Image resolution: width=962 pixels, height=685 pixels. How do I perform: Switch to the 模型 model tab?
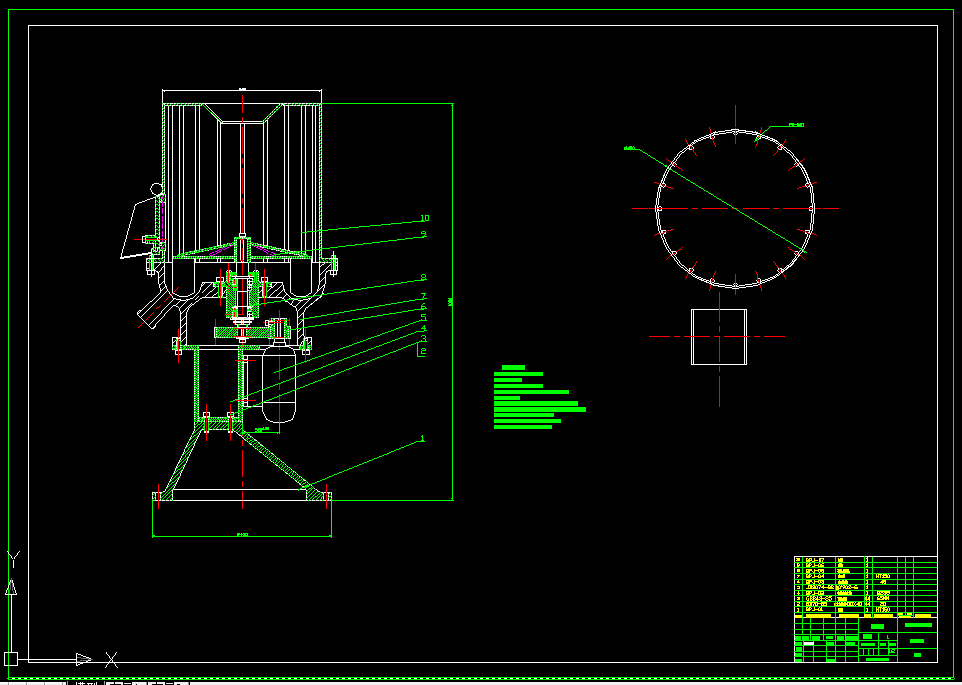point(86,682)
